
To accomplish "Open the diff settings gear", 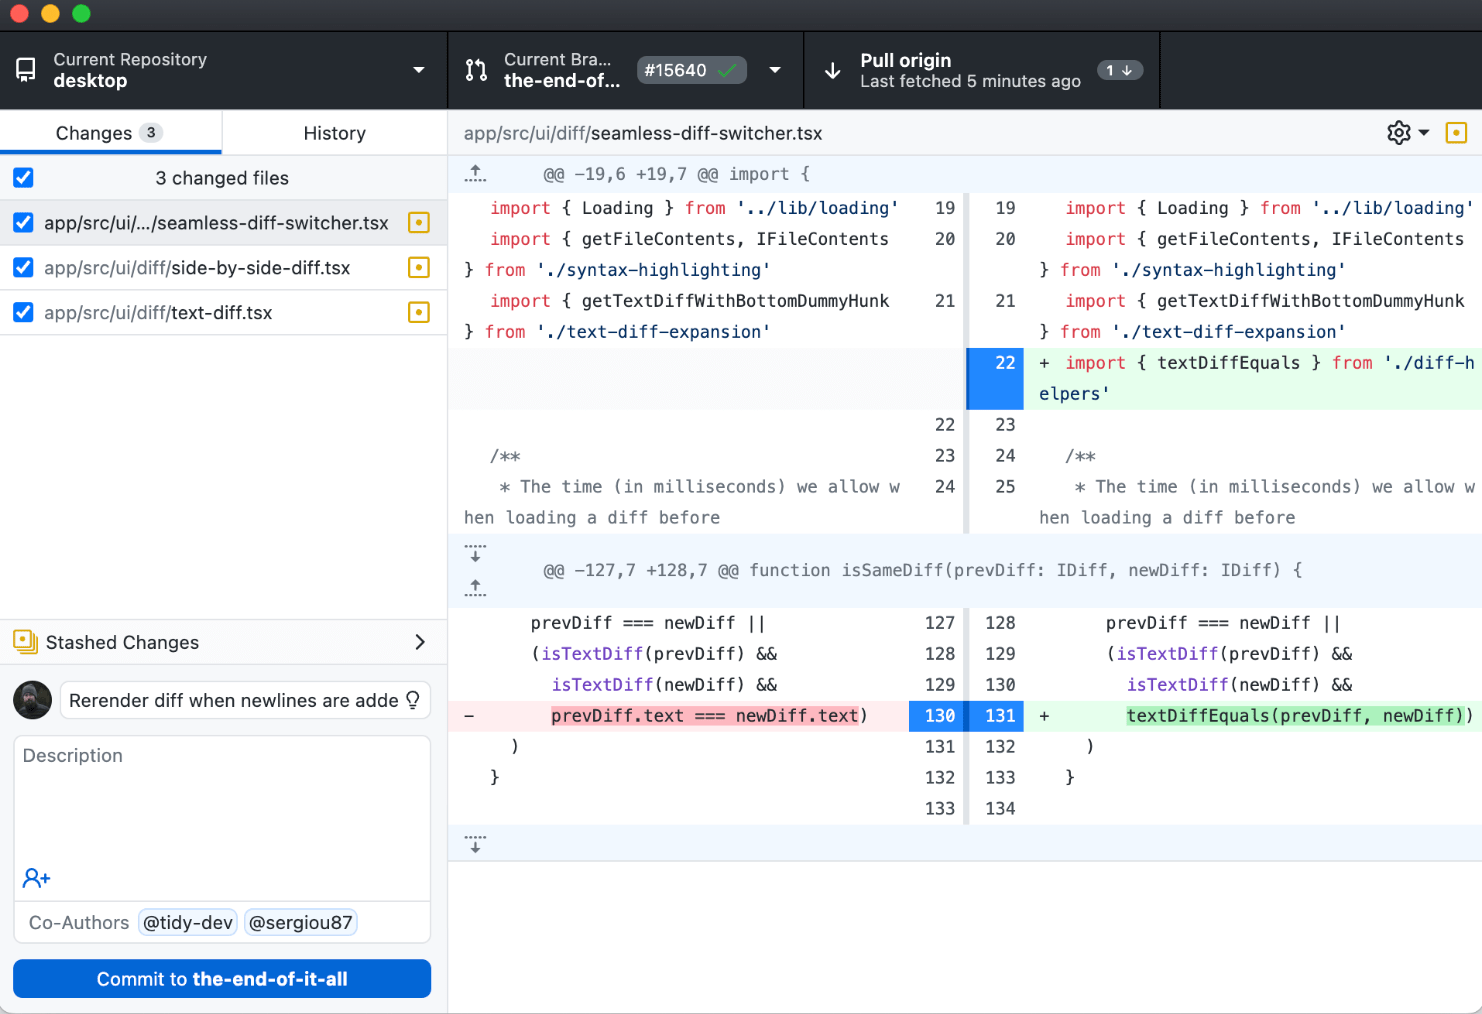I will 1398,133.
